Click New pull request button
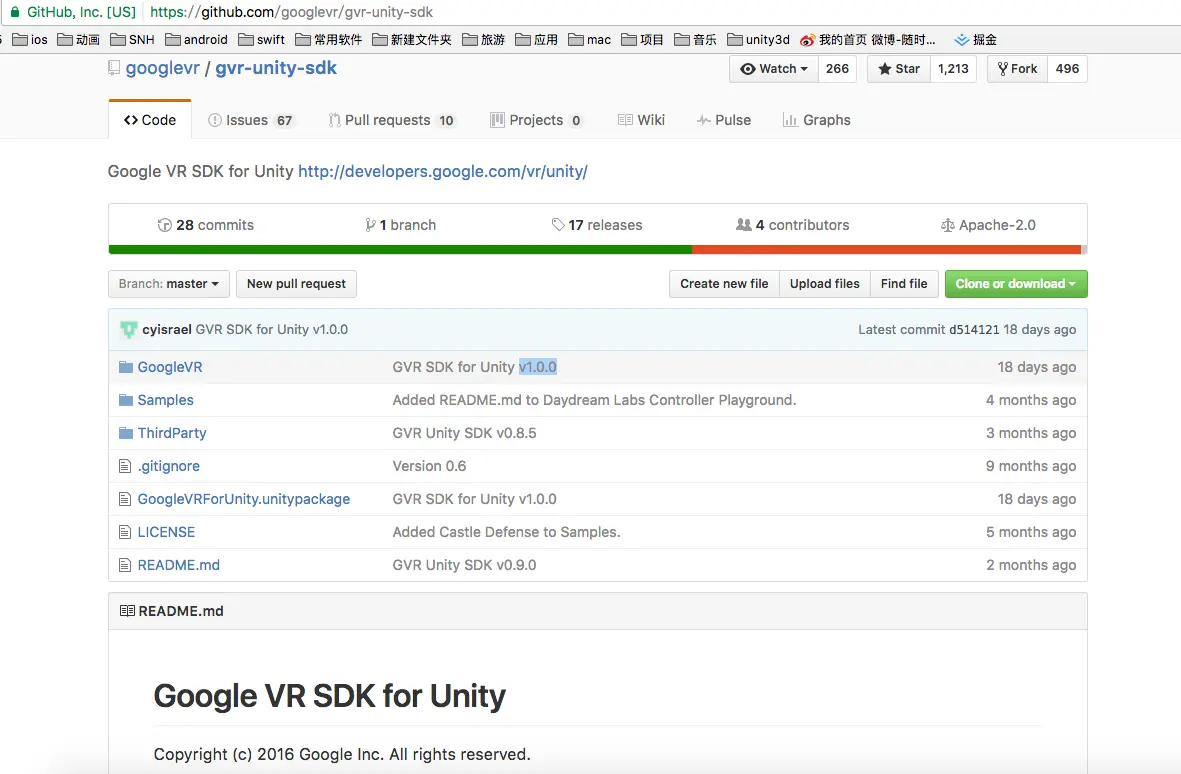Screen dimensions: 1181x774 (x=296, y=284)
